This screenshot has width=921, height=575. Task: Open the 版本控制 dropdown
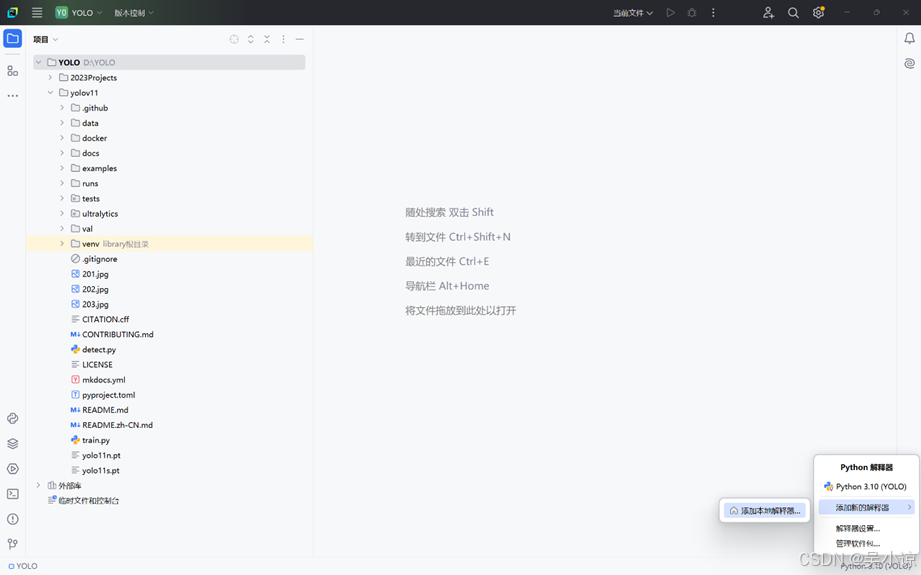pyautogui.click(x=134, y=12)
